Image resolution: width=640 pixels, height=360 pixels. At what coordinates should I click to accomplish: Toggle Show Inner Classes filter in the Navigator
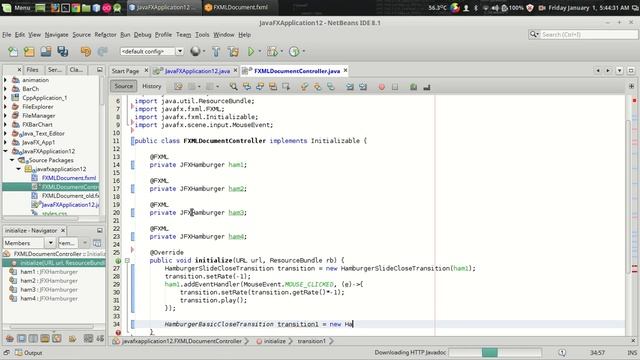(x=57, y=338)
